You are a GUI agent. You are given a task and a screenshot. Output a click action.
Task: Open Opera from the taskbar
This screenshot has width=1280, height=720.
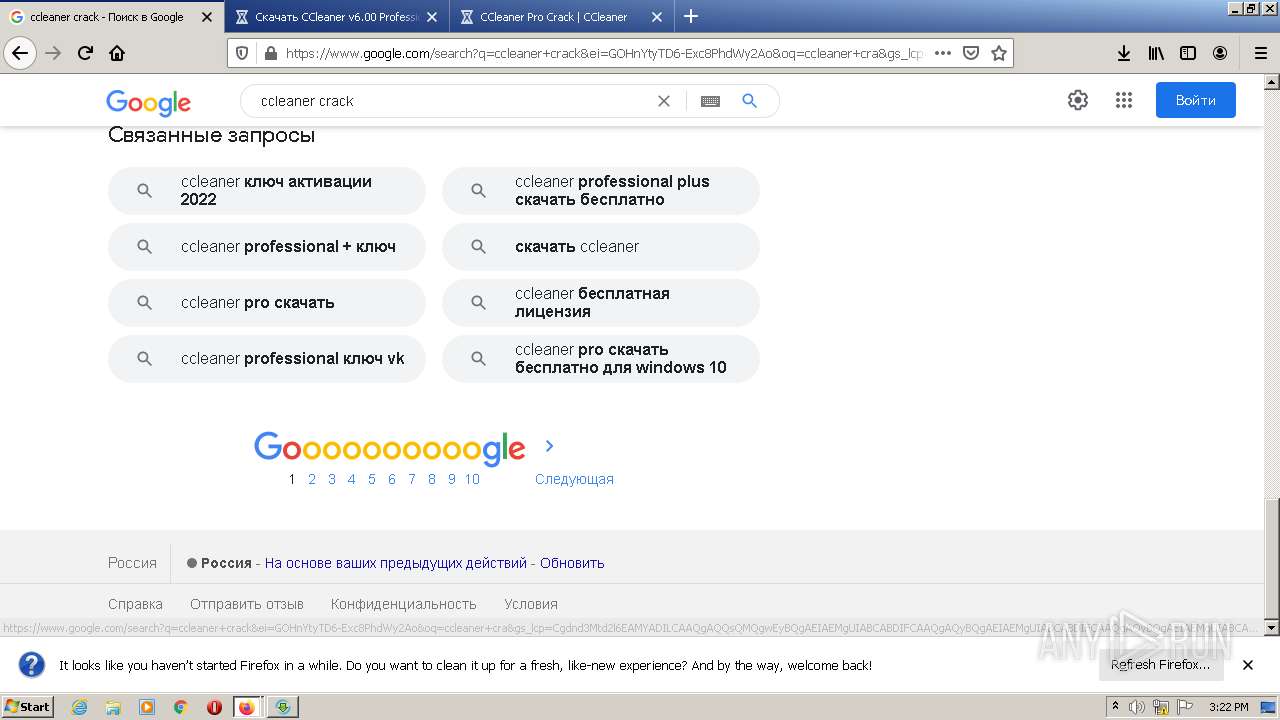(214, 707)
